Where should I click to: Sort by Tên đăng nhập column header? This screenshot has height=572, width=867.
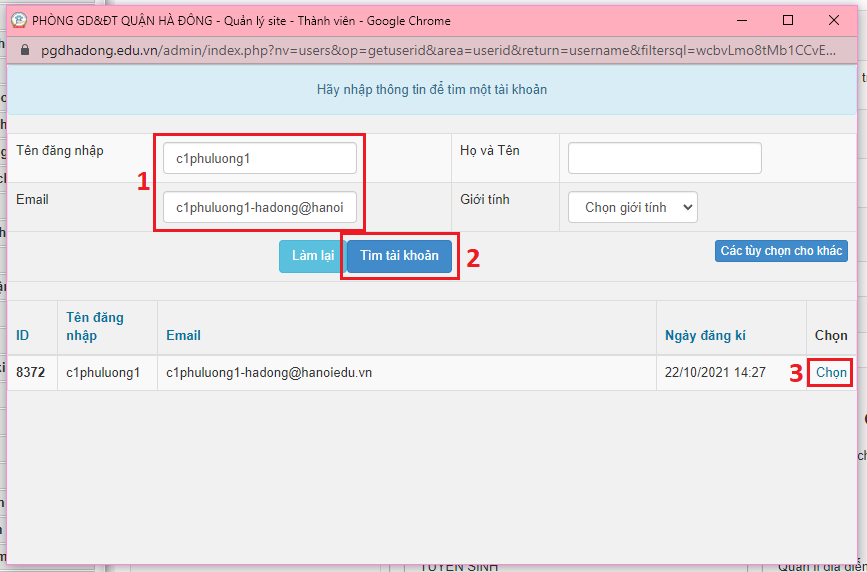(x=95, y=326)
